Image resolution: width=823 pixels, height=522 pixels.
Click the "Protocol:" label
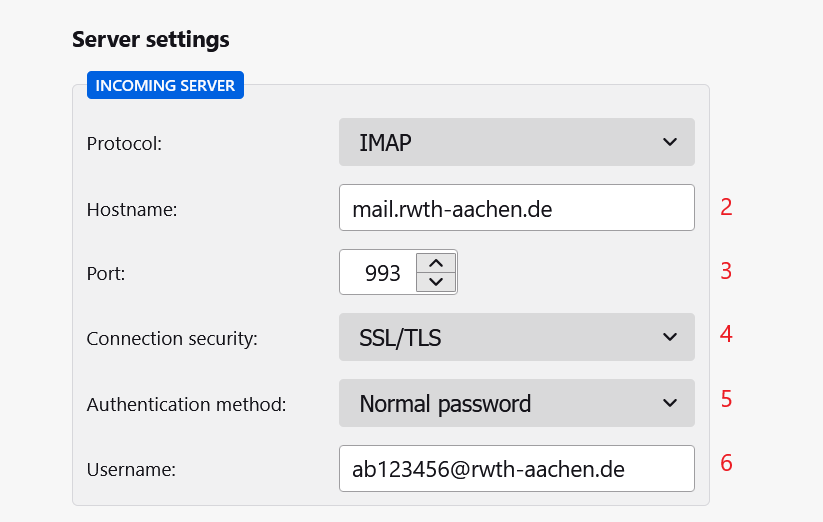pos(124,144)
